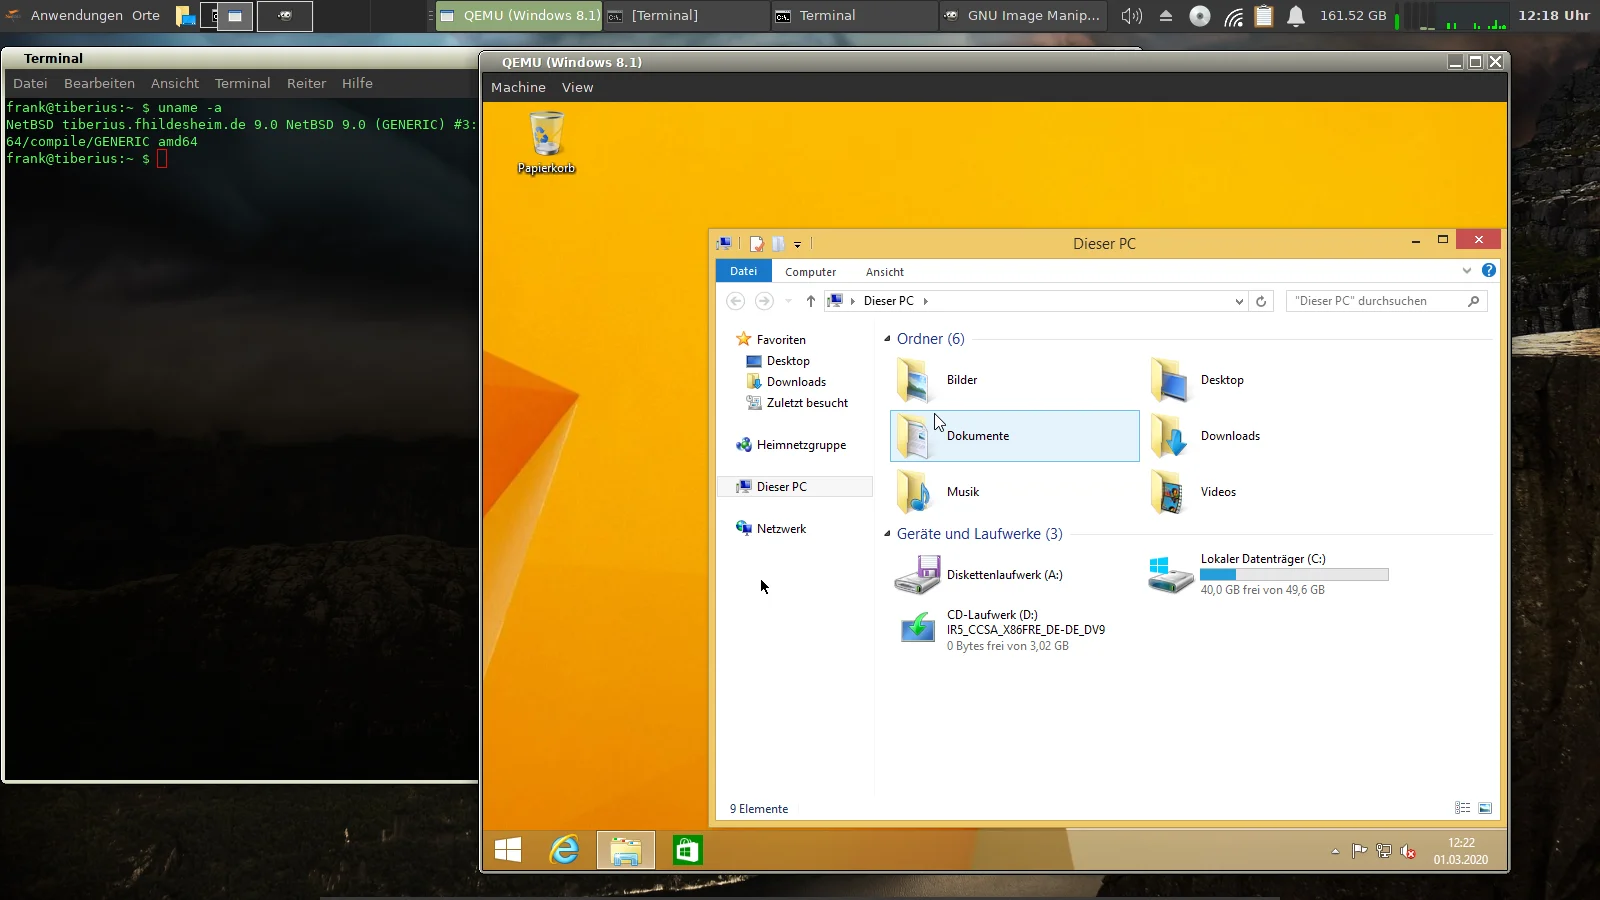1600x900 pixels.
Task: Click panel clipboard manager icon
Action: [x=1264, y=15]
